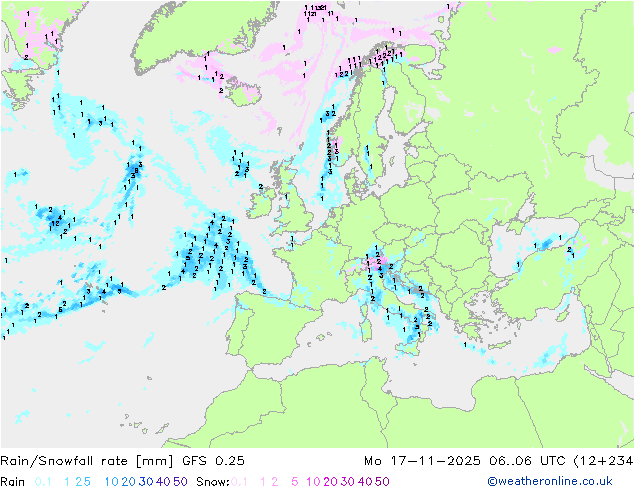Click the Rain 30 legend value
634x490 pixels.
click(x=146, y=482)
